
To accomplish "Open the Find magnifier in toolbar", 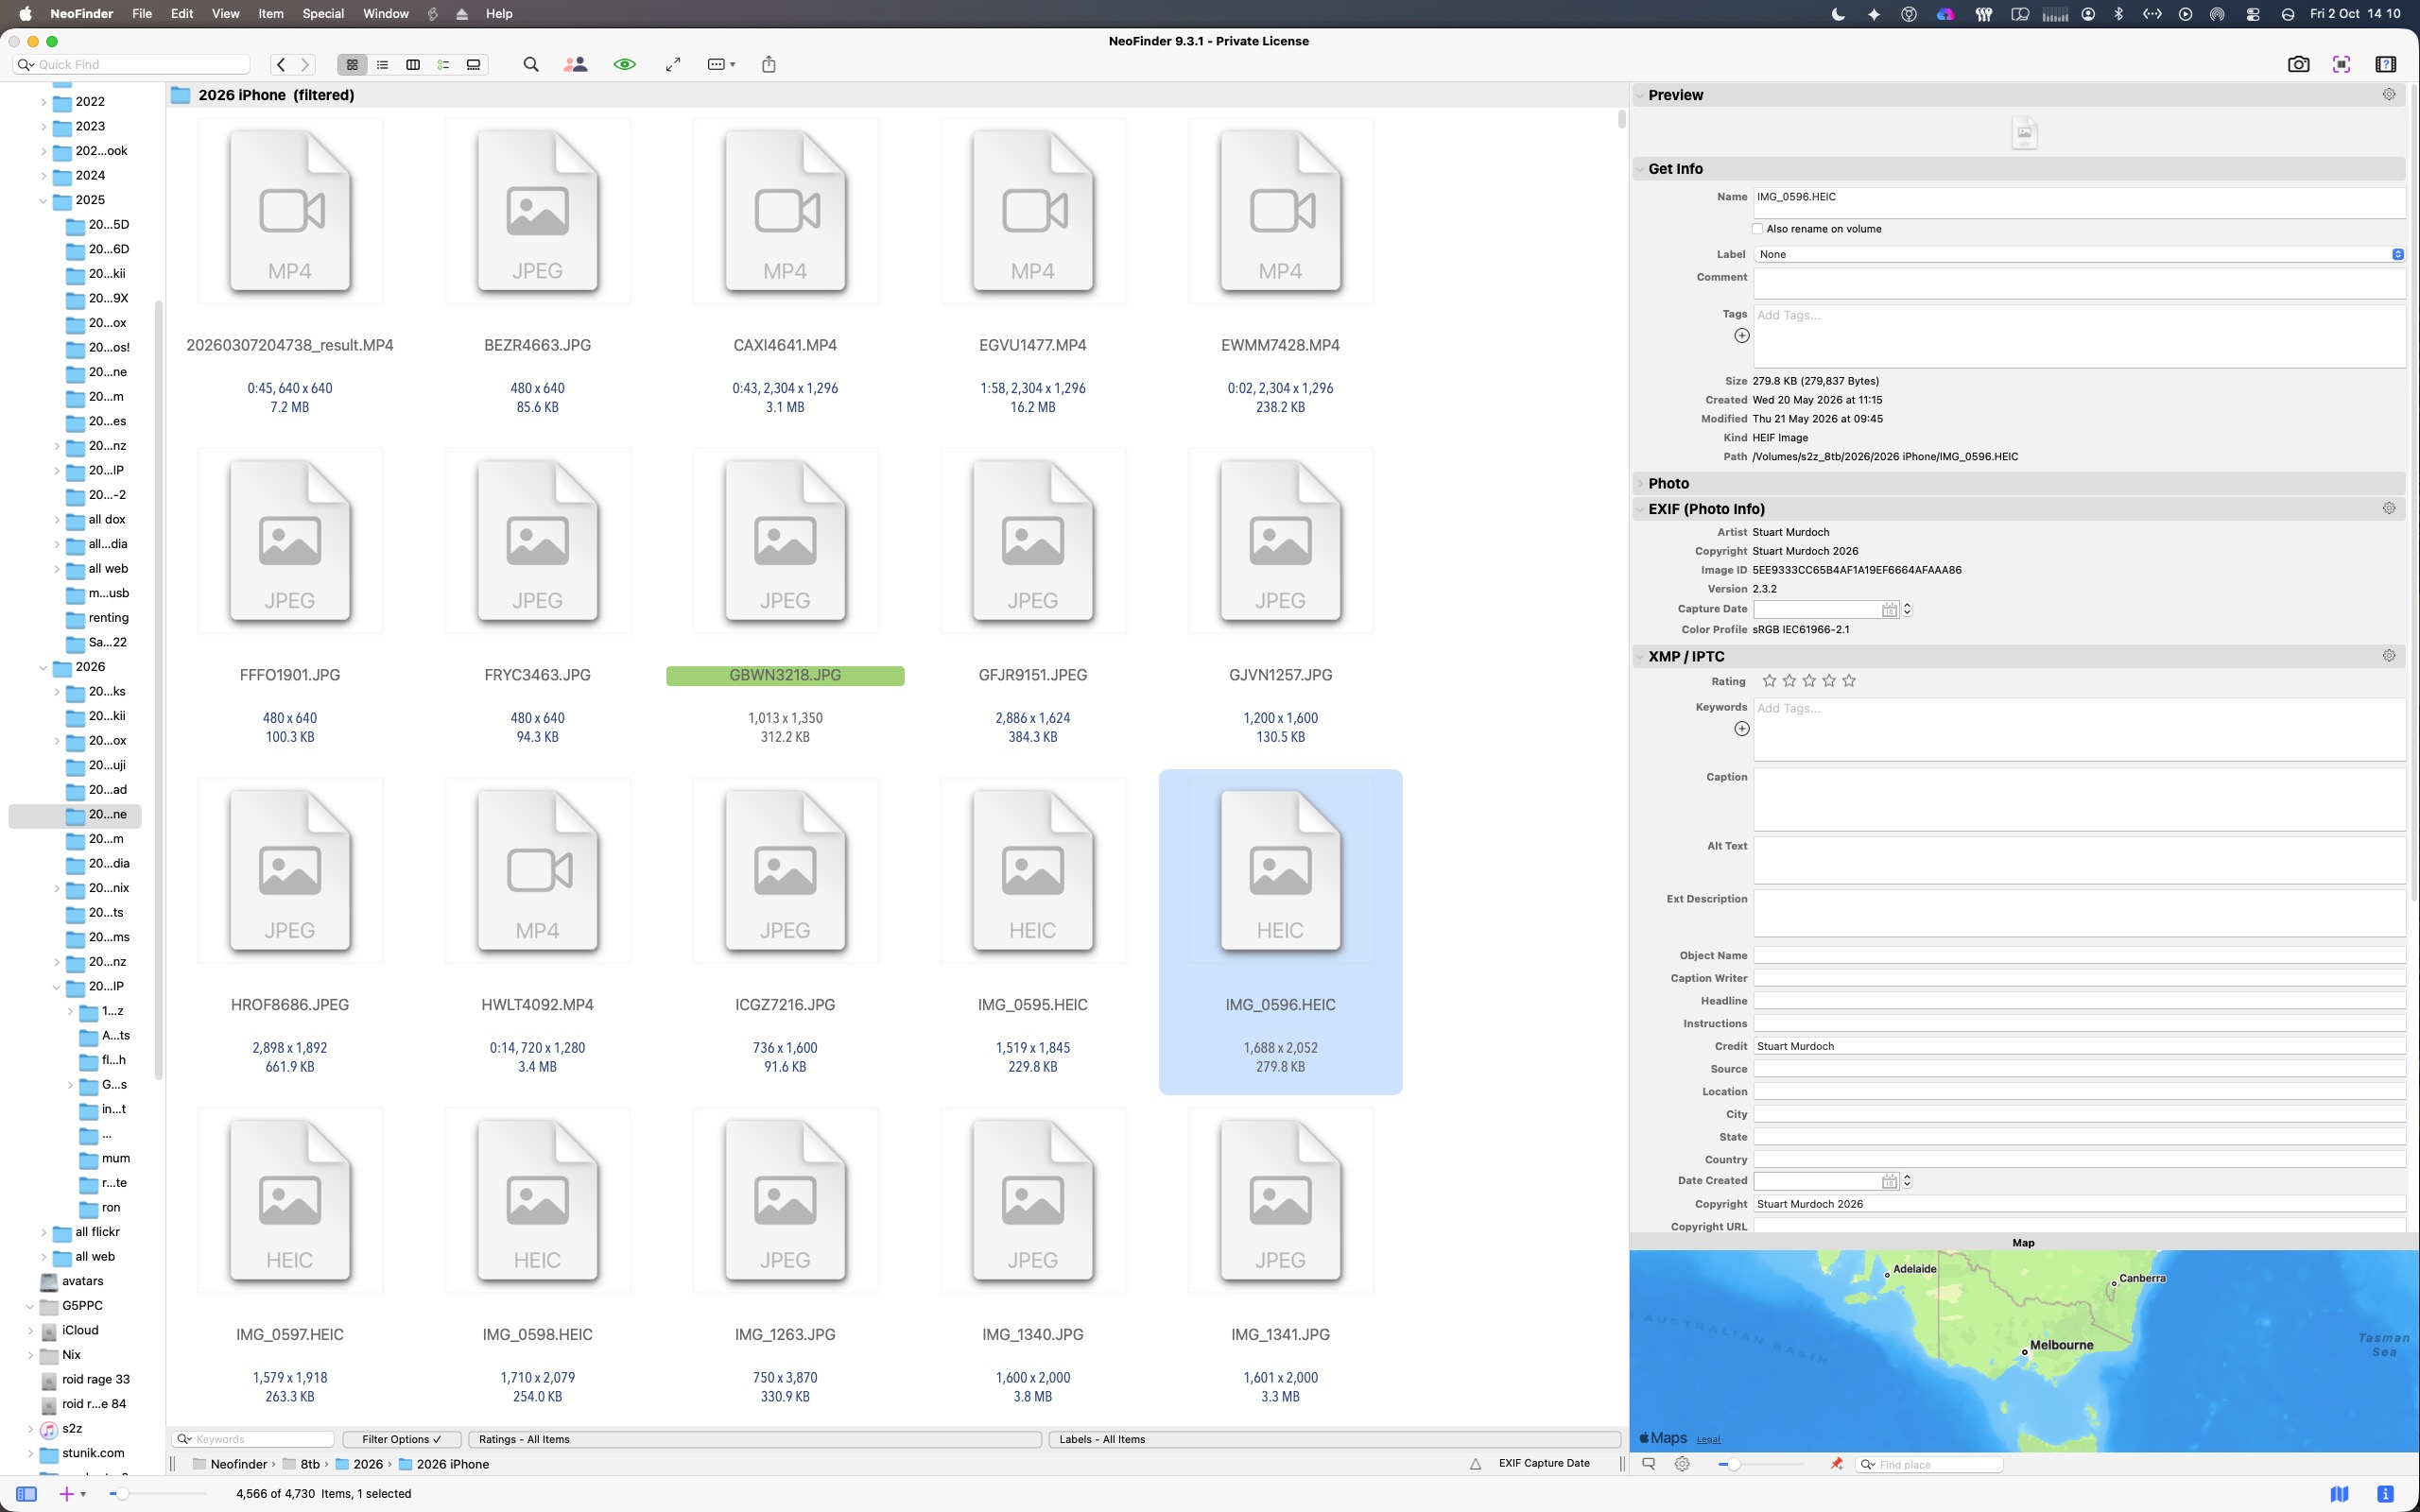I will click(531, 64).
